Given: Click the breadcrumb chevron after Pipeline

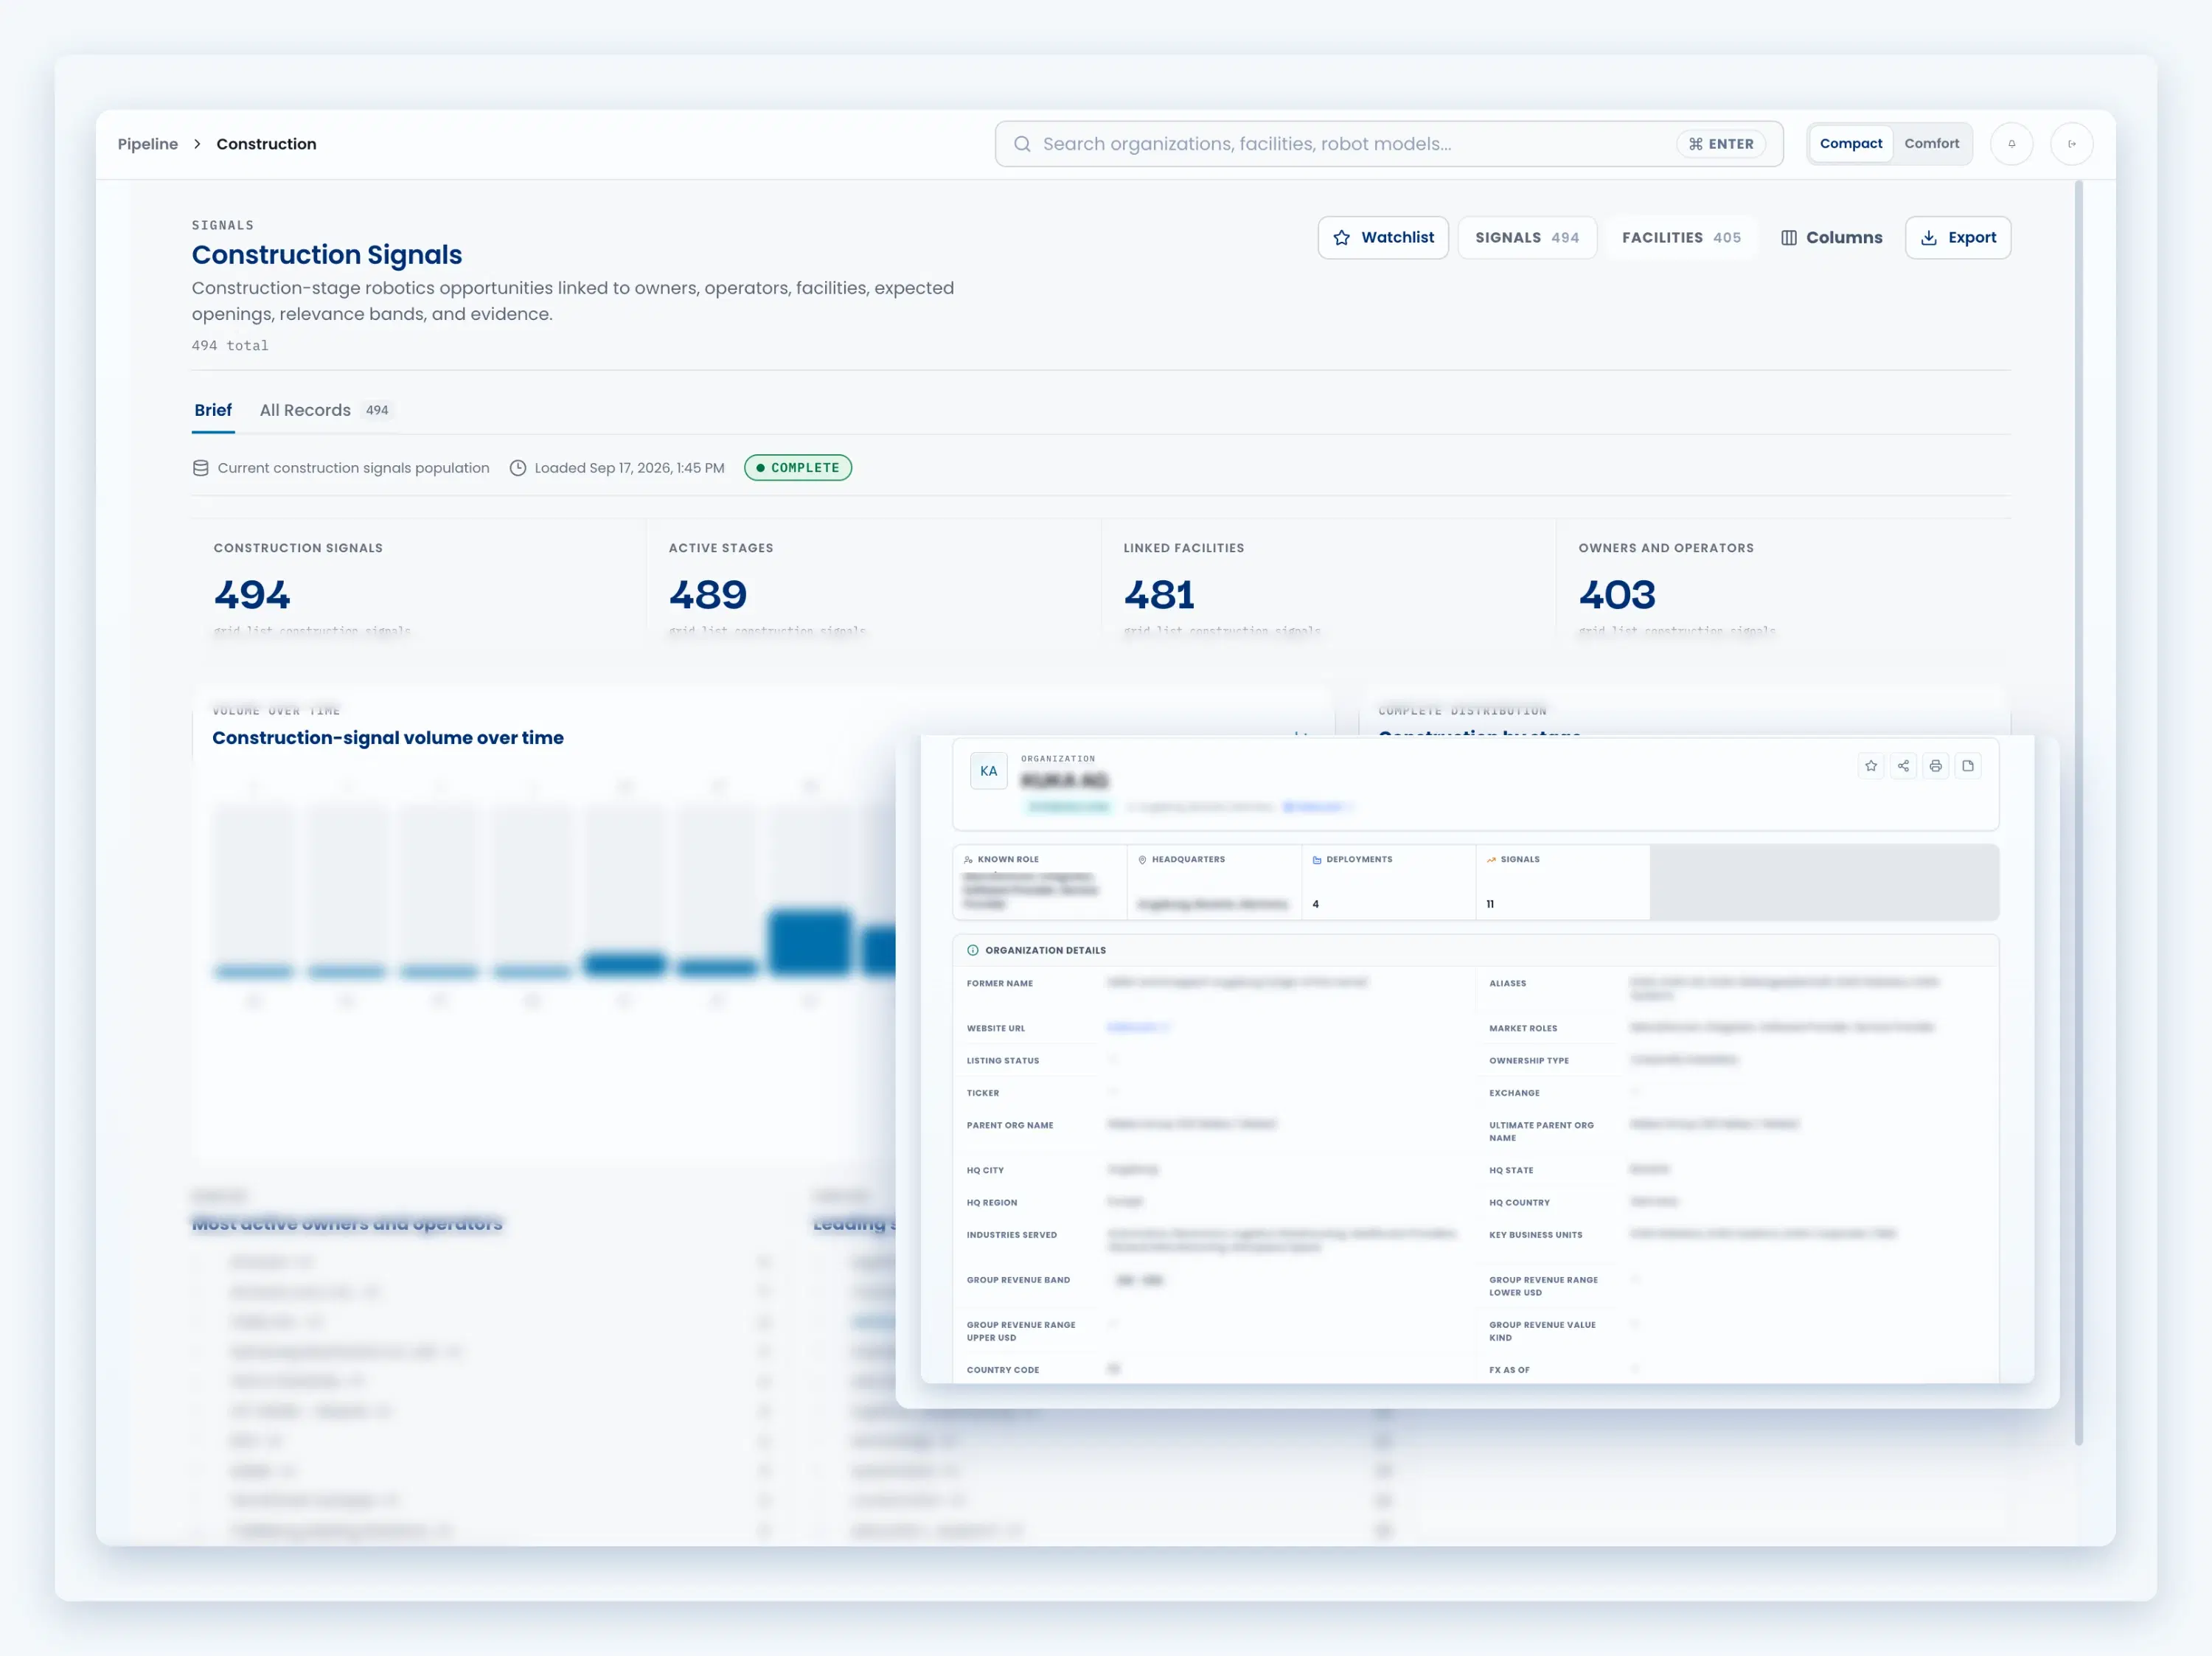Looking at the screenshot, I should click(x=197, y=144).
